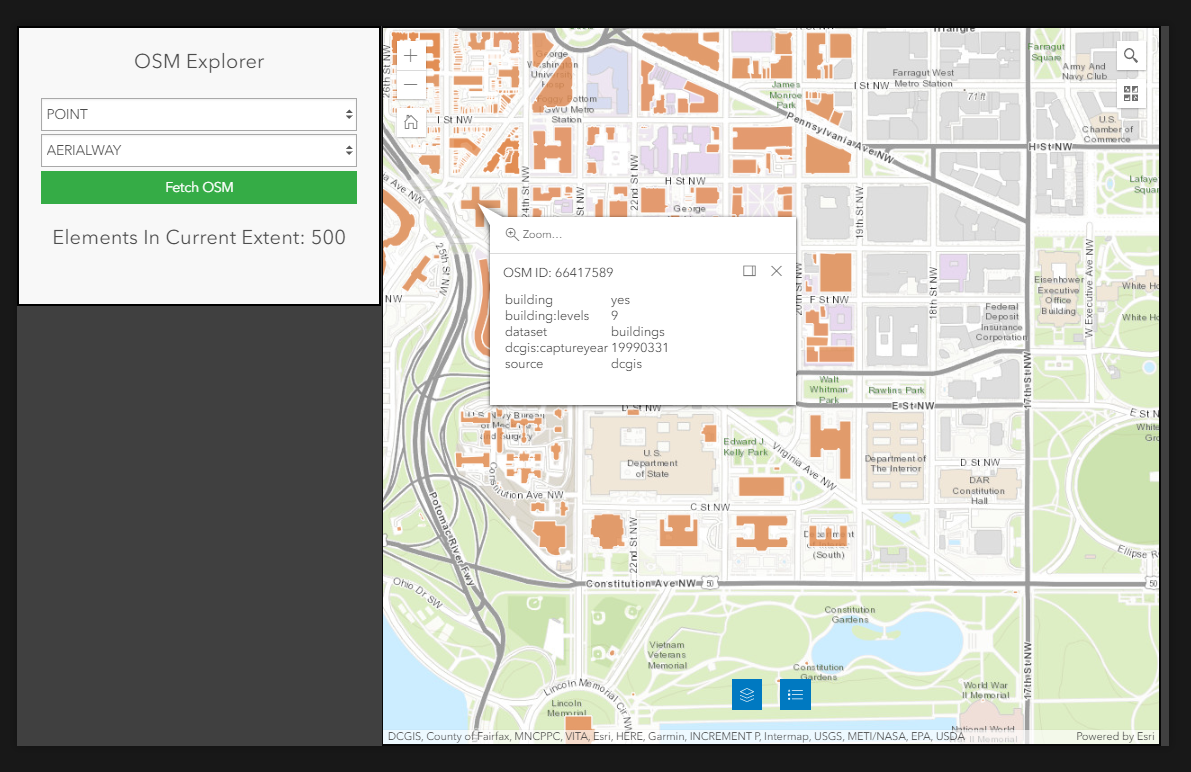Click the Department of The Interior building

895,458
